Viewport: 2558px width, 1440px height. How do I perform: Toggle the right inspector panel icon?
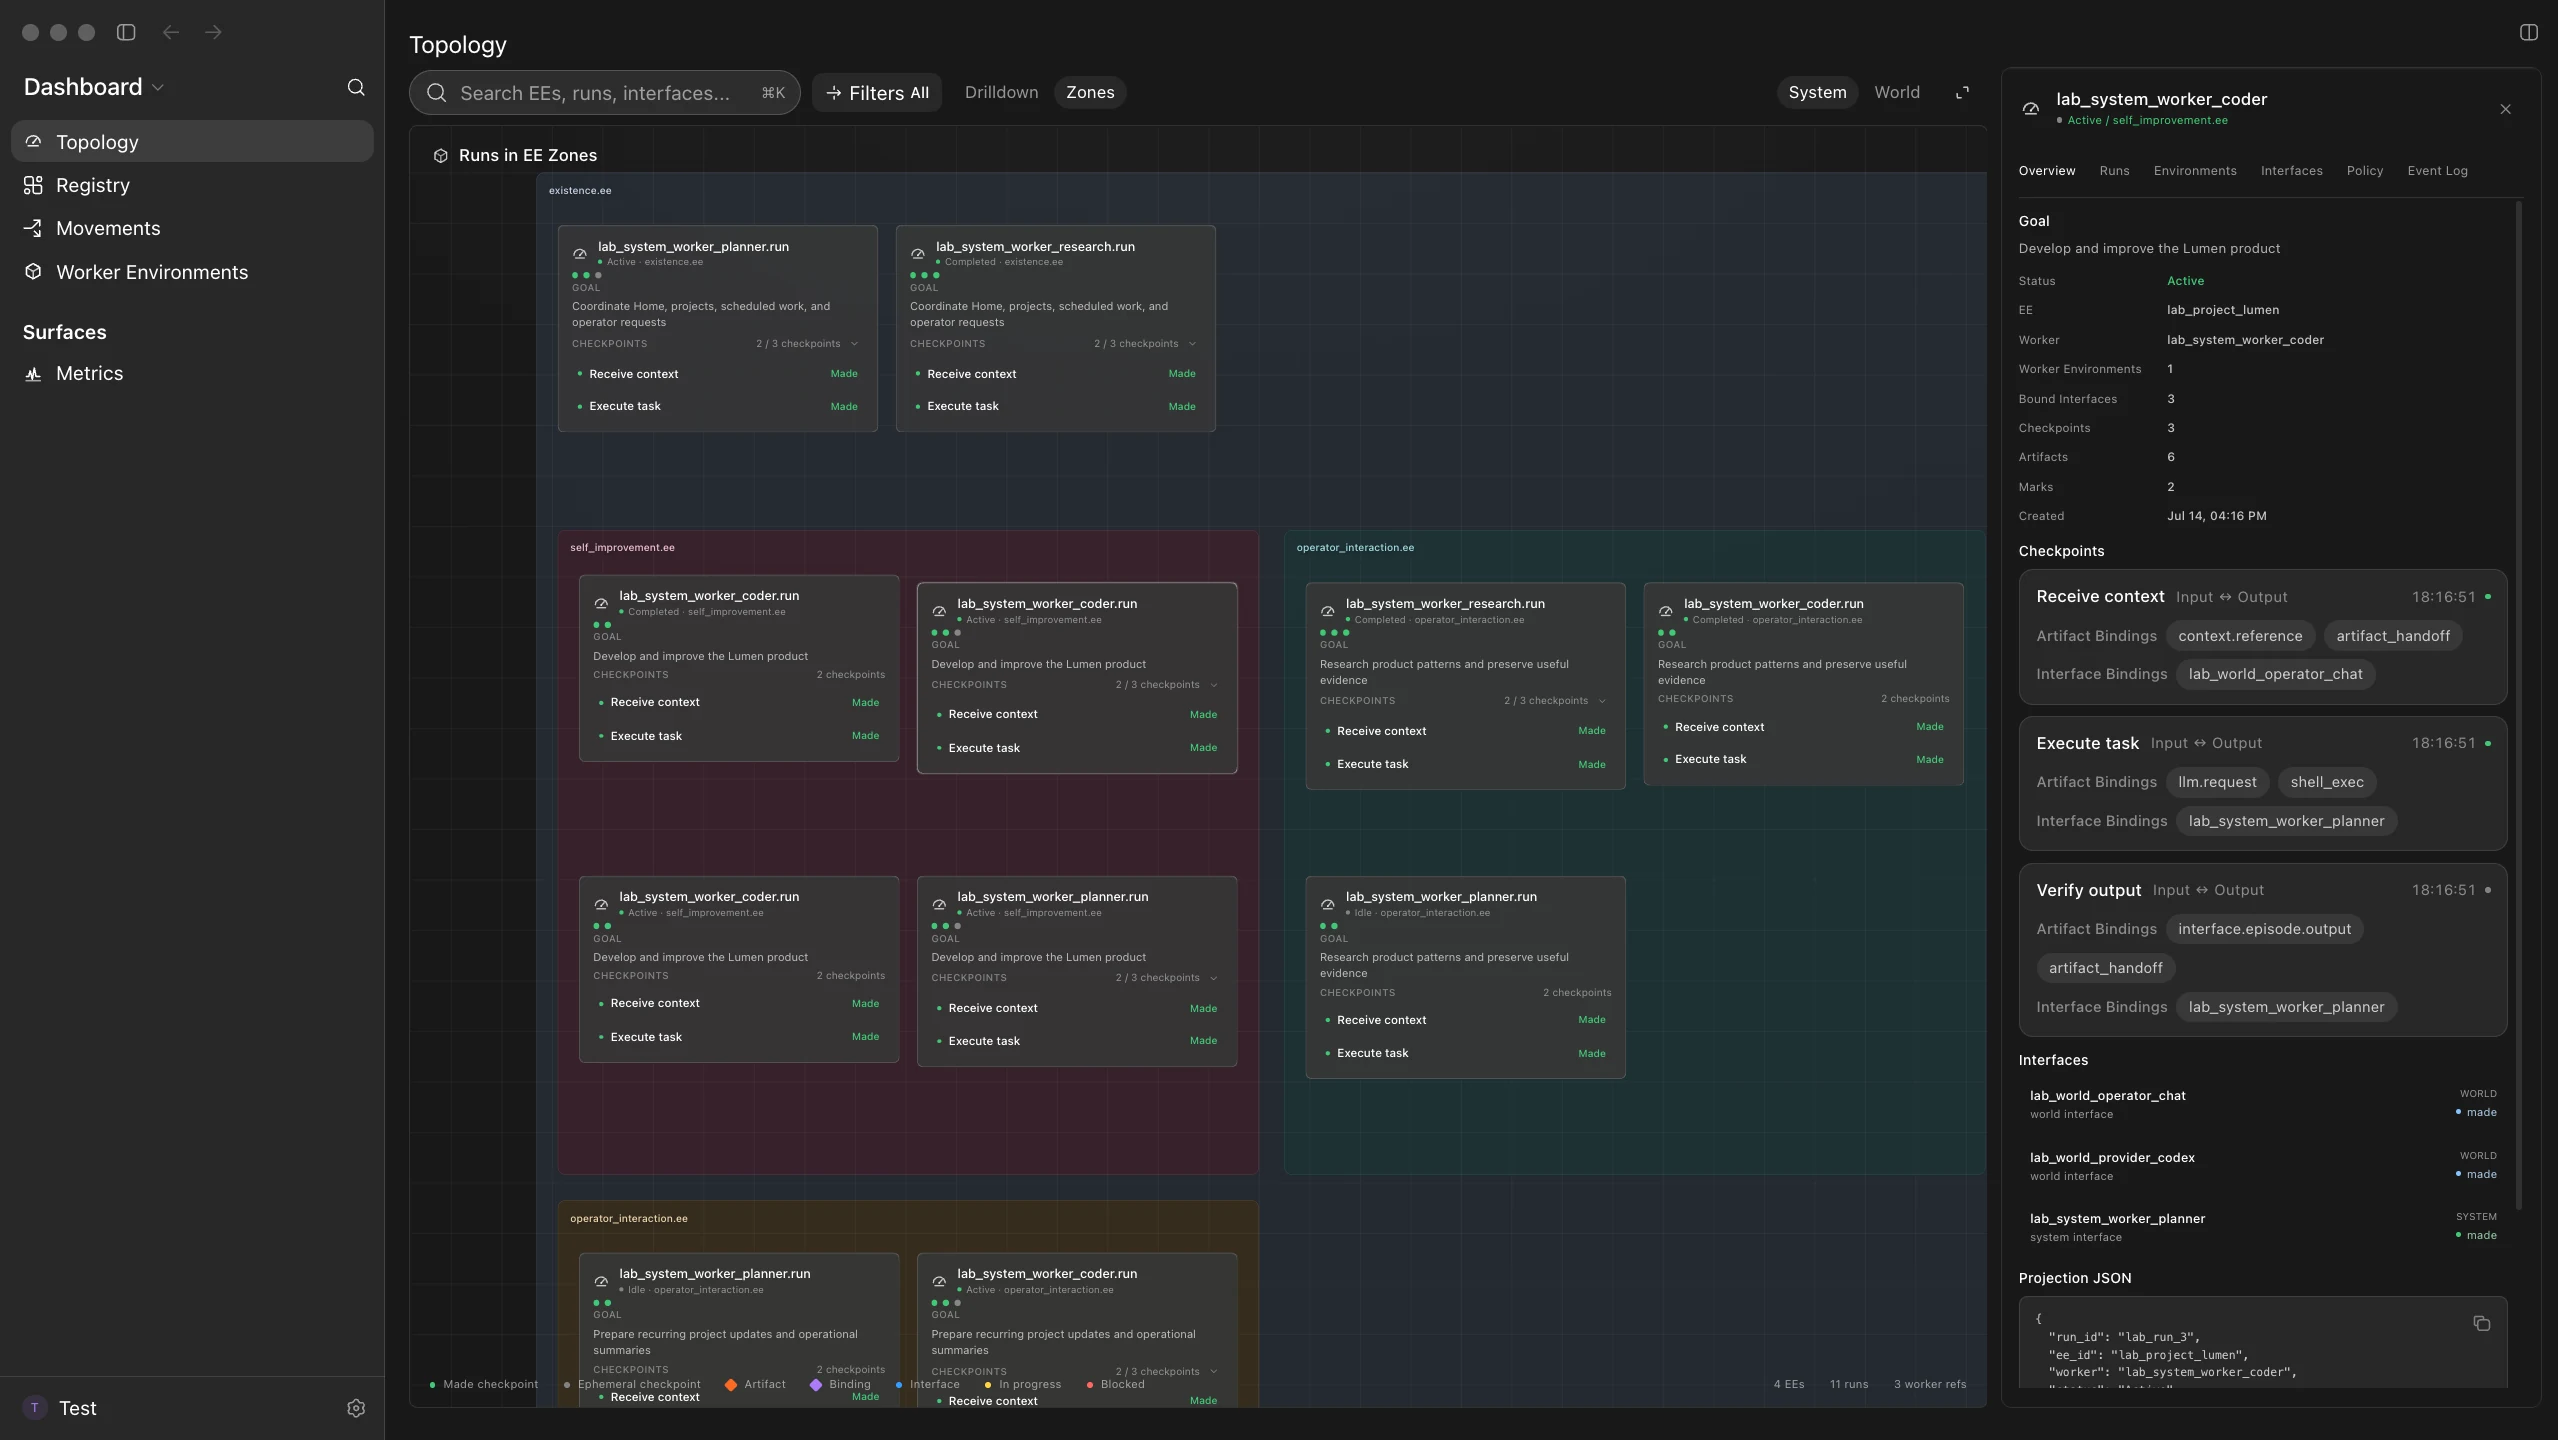(2529, 32)
